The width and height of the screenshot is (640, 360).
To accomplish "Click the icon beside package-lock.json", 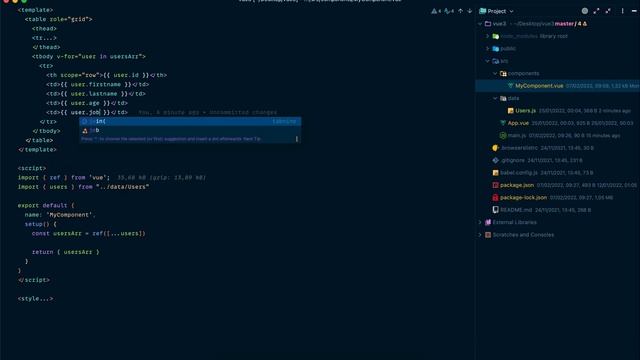I will coord(496,198).
